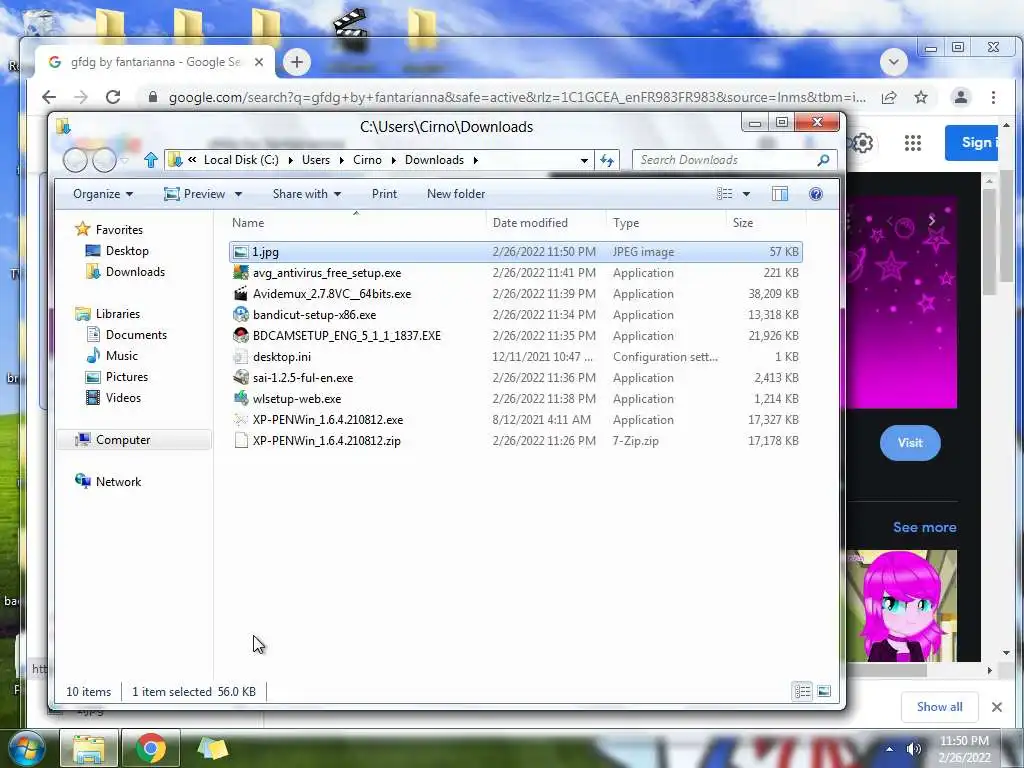Open the Organize dropdown menu

pos(103,194)
